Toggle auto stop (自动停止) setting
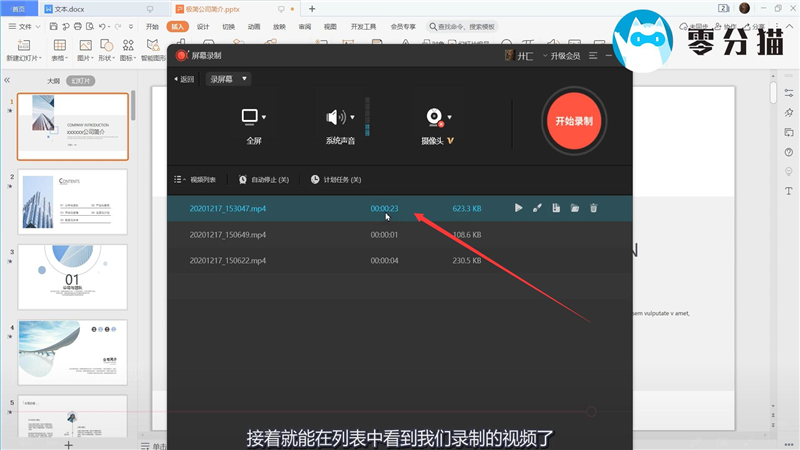This screenshot has height=450, width=800. coord(264,180)
